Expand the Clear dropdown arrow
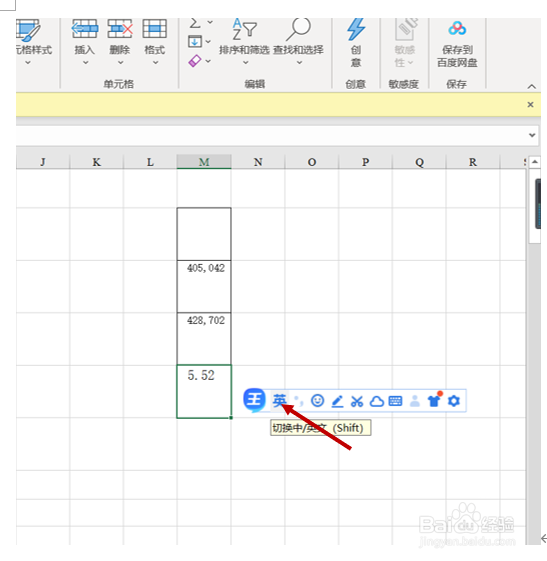547x561 pixels. 208,61
